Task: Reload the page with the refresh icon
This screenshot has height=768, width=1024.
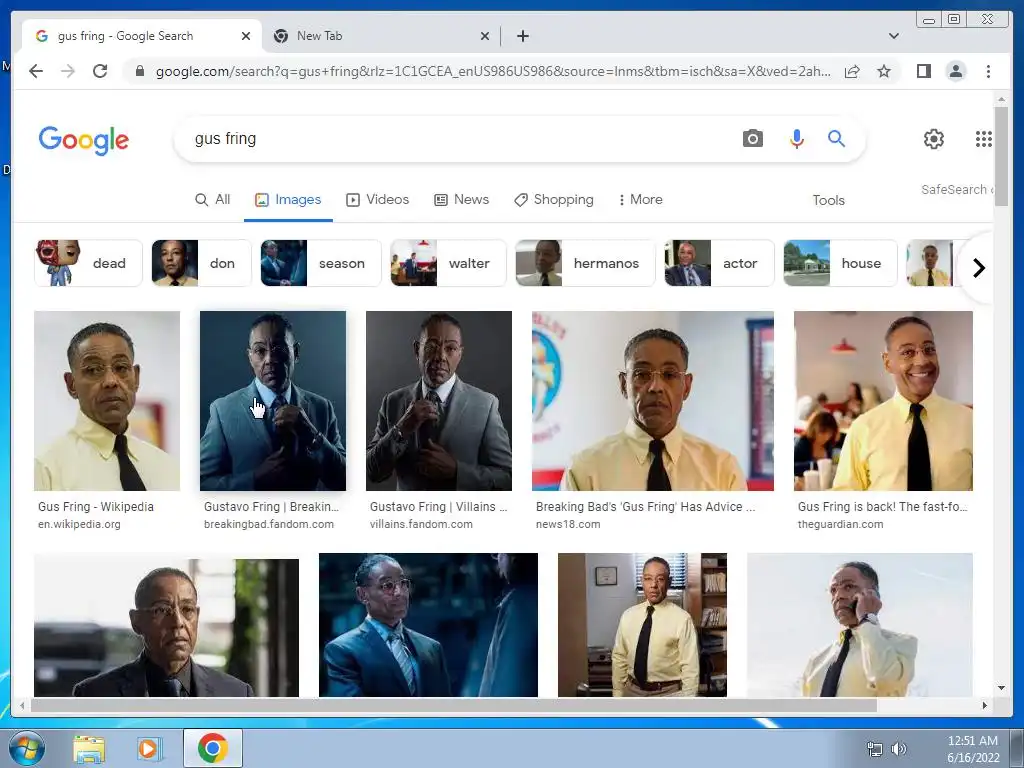Action: tap(100, 71)
